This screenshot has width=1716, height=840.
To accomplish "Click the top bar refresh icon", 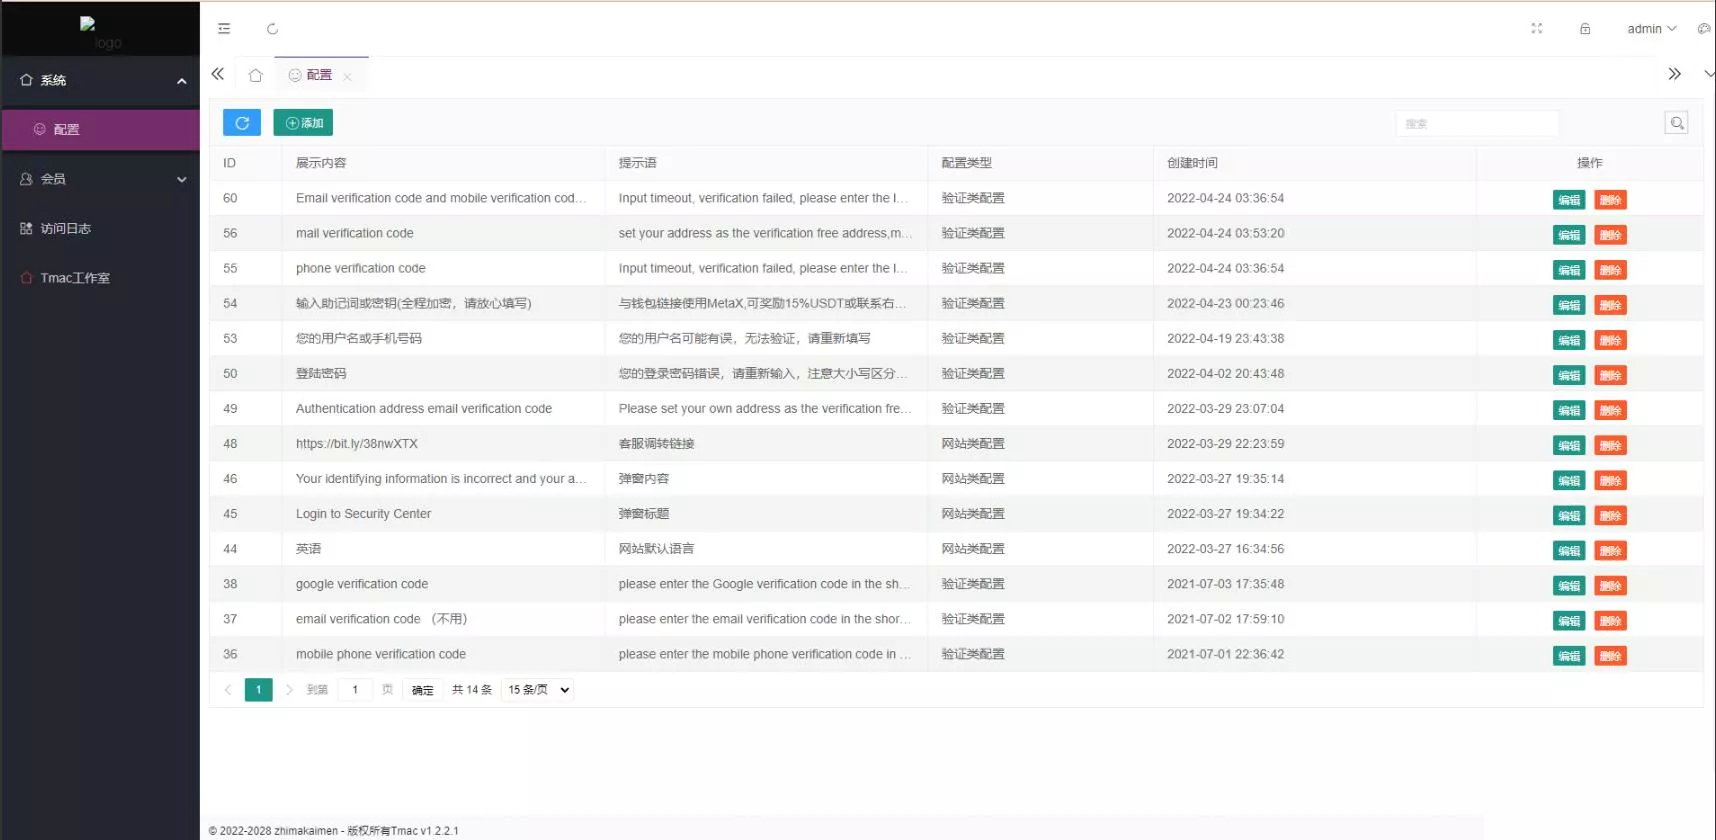I will tap(272, 29).
